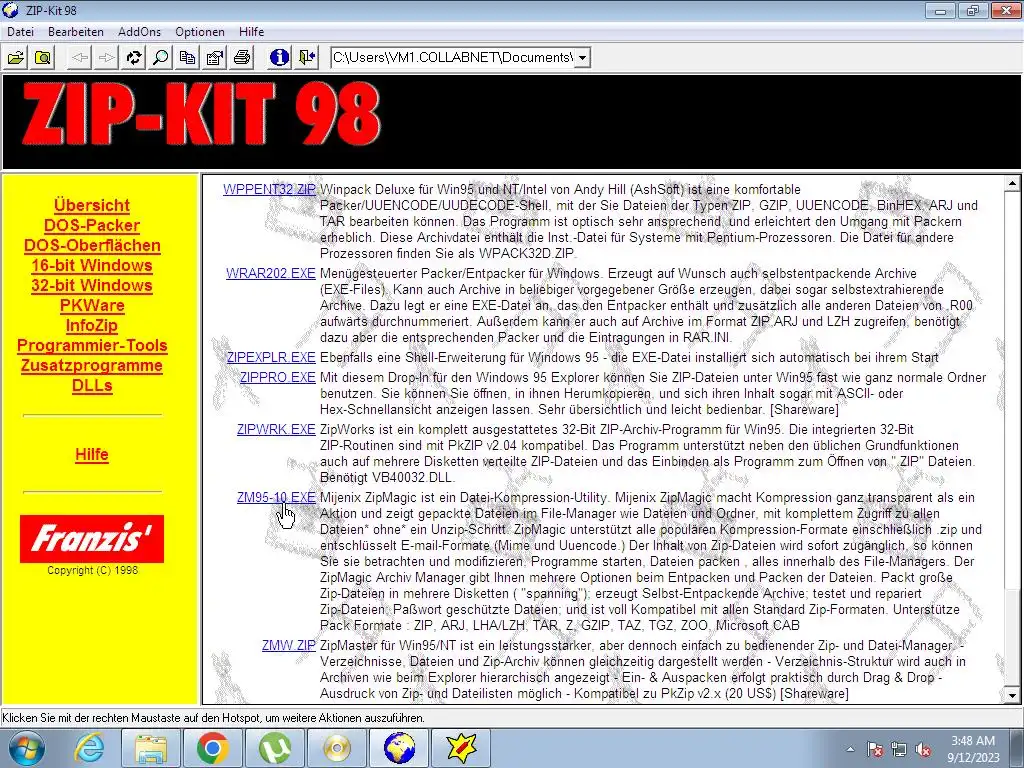
Task: Open the Windows Start button
Action: pos(27,748)
